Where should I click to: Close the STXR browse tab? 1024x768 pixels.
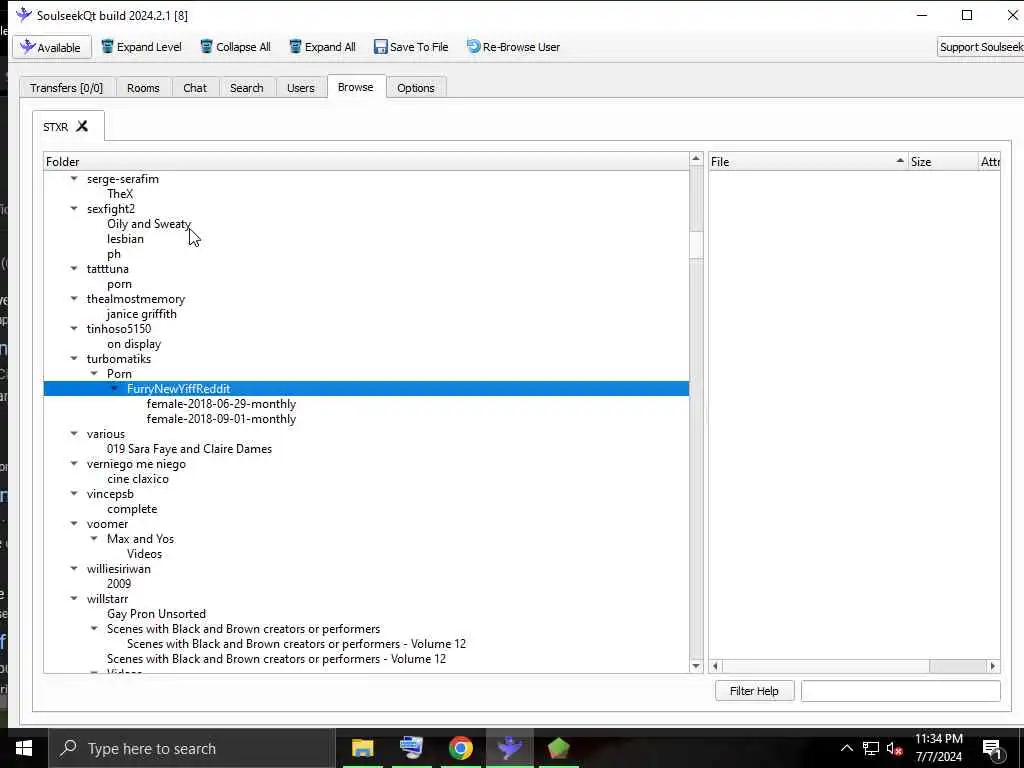[x=82, y=126]
